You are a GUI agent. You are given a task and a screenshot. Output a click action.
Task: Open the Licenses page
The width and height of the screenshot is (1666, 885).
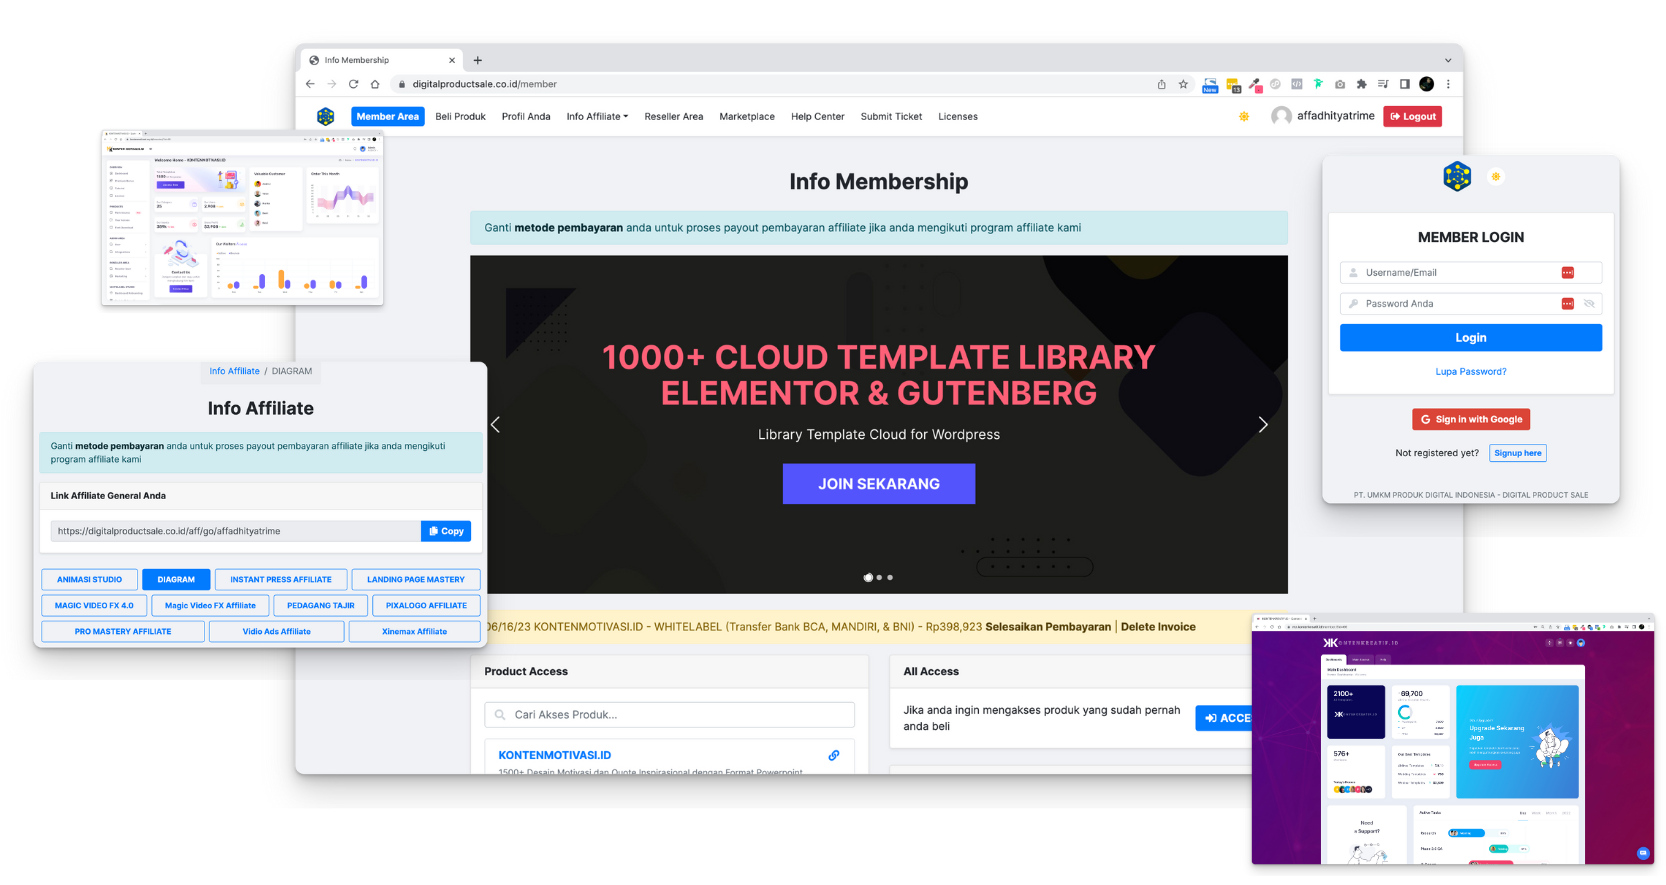958,116
